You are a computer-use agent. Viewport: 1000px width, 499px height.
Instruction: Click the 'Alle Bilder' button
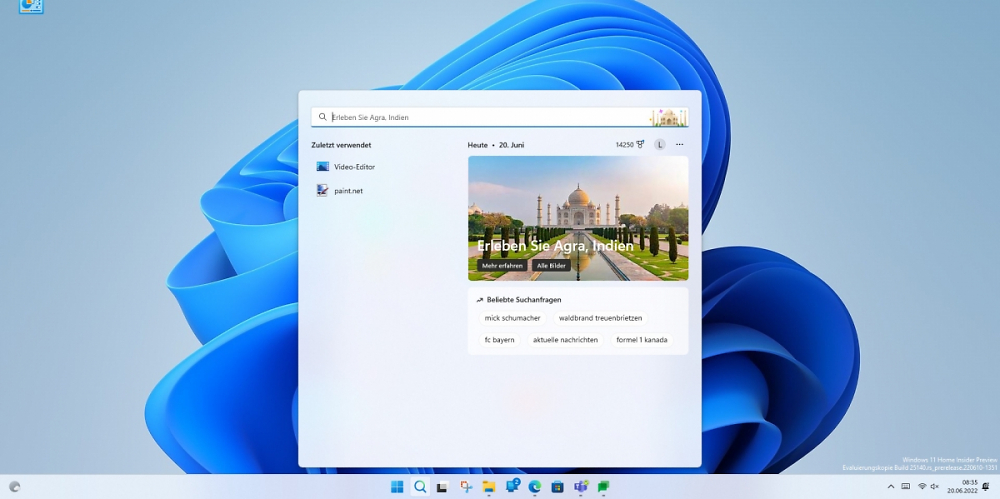[x=552, y=266]
